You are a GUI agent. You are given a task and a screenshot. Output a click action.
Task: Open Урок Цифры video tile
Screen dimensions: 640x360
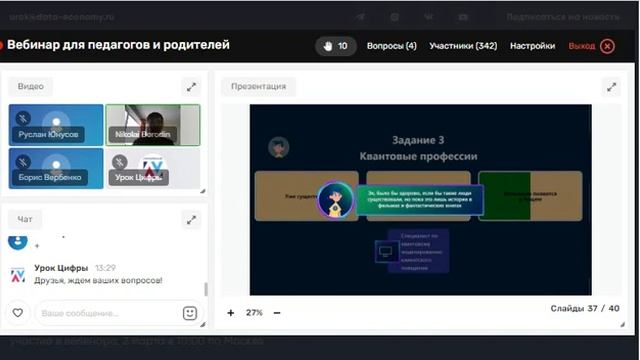click(x=153, y=168)
